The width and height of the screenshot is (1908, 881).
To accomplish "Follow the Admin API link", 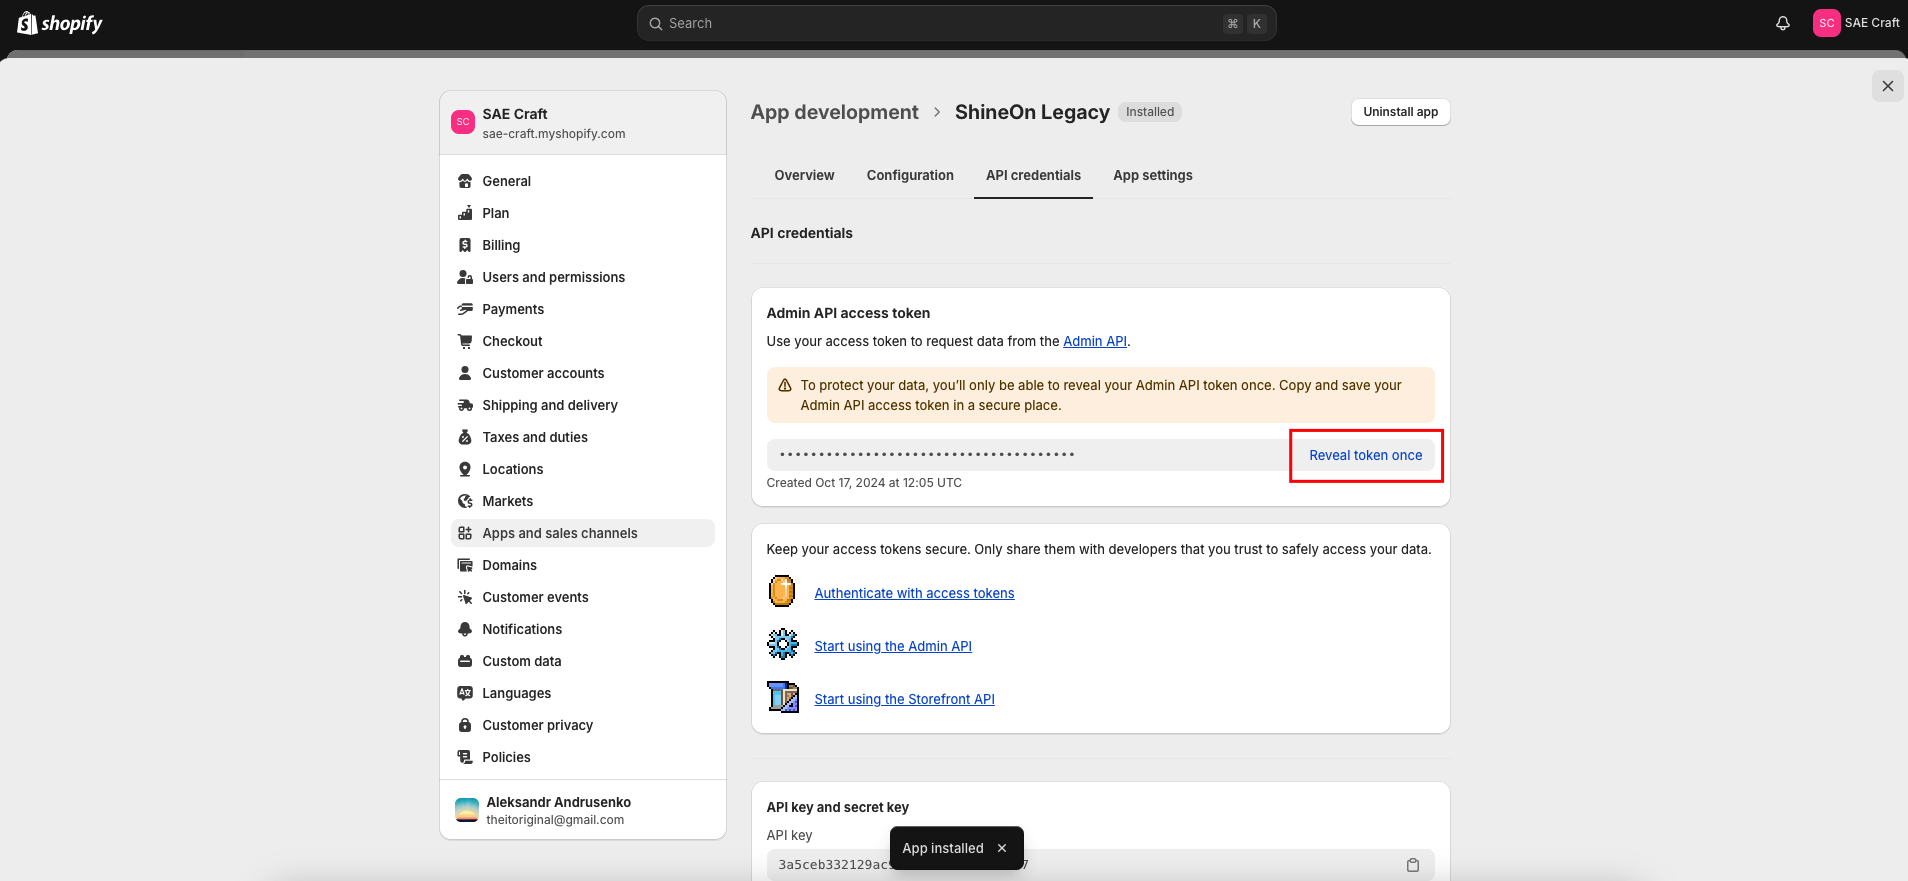I will (1095, 341).
